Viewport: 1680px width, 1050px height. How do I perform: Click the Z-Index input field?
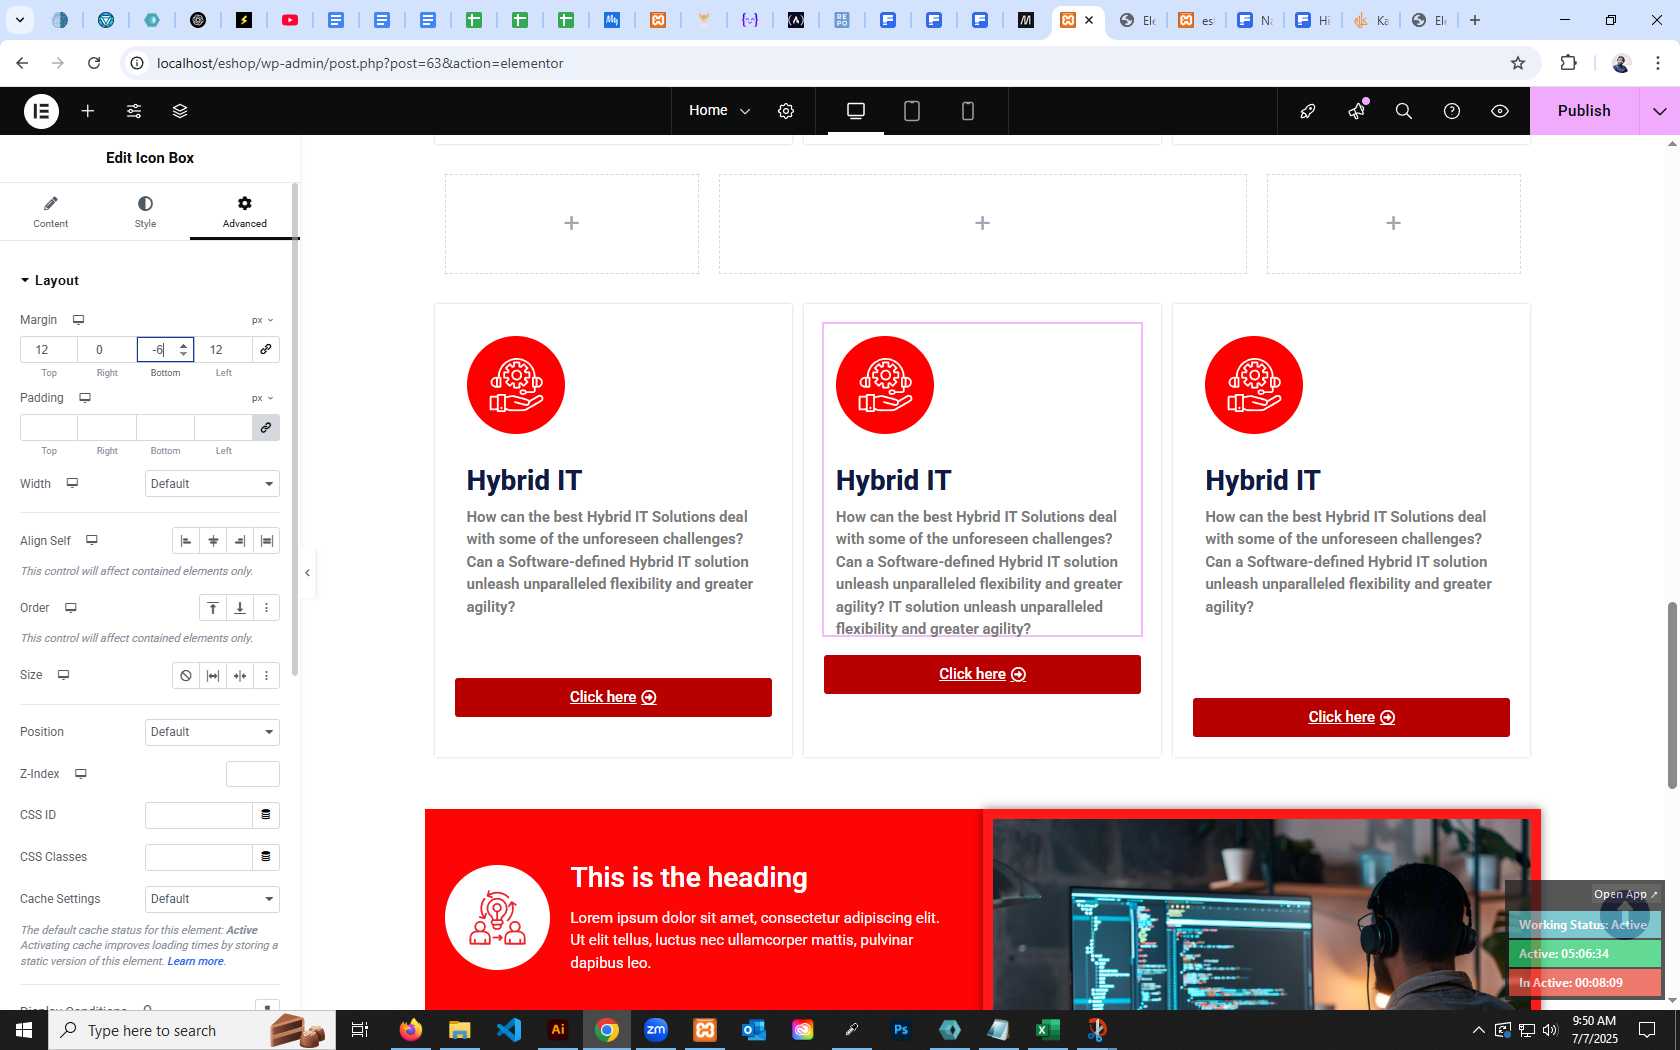coord(253,774)
